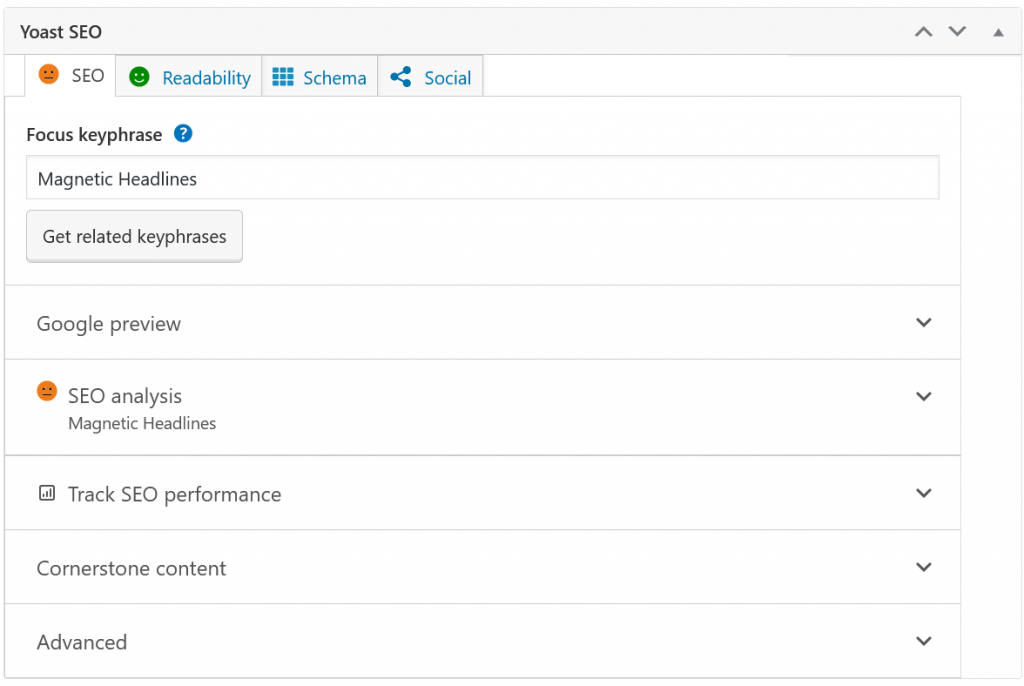Screen dimensions: 1024x686
Task: Click the Magnetic Headlines link under SEO analysis
Action: [142, 423]
